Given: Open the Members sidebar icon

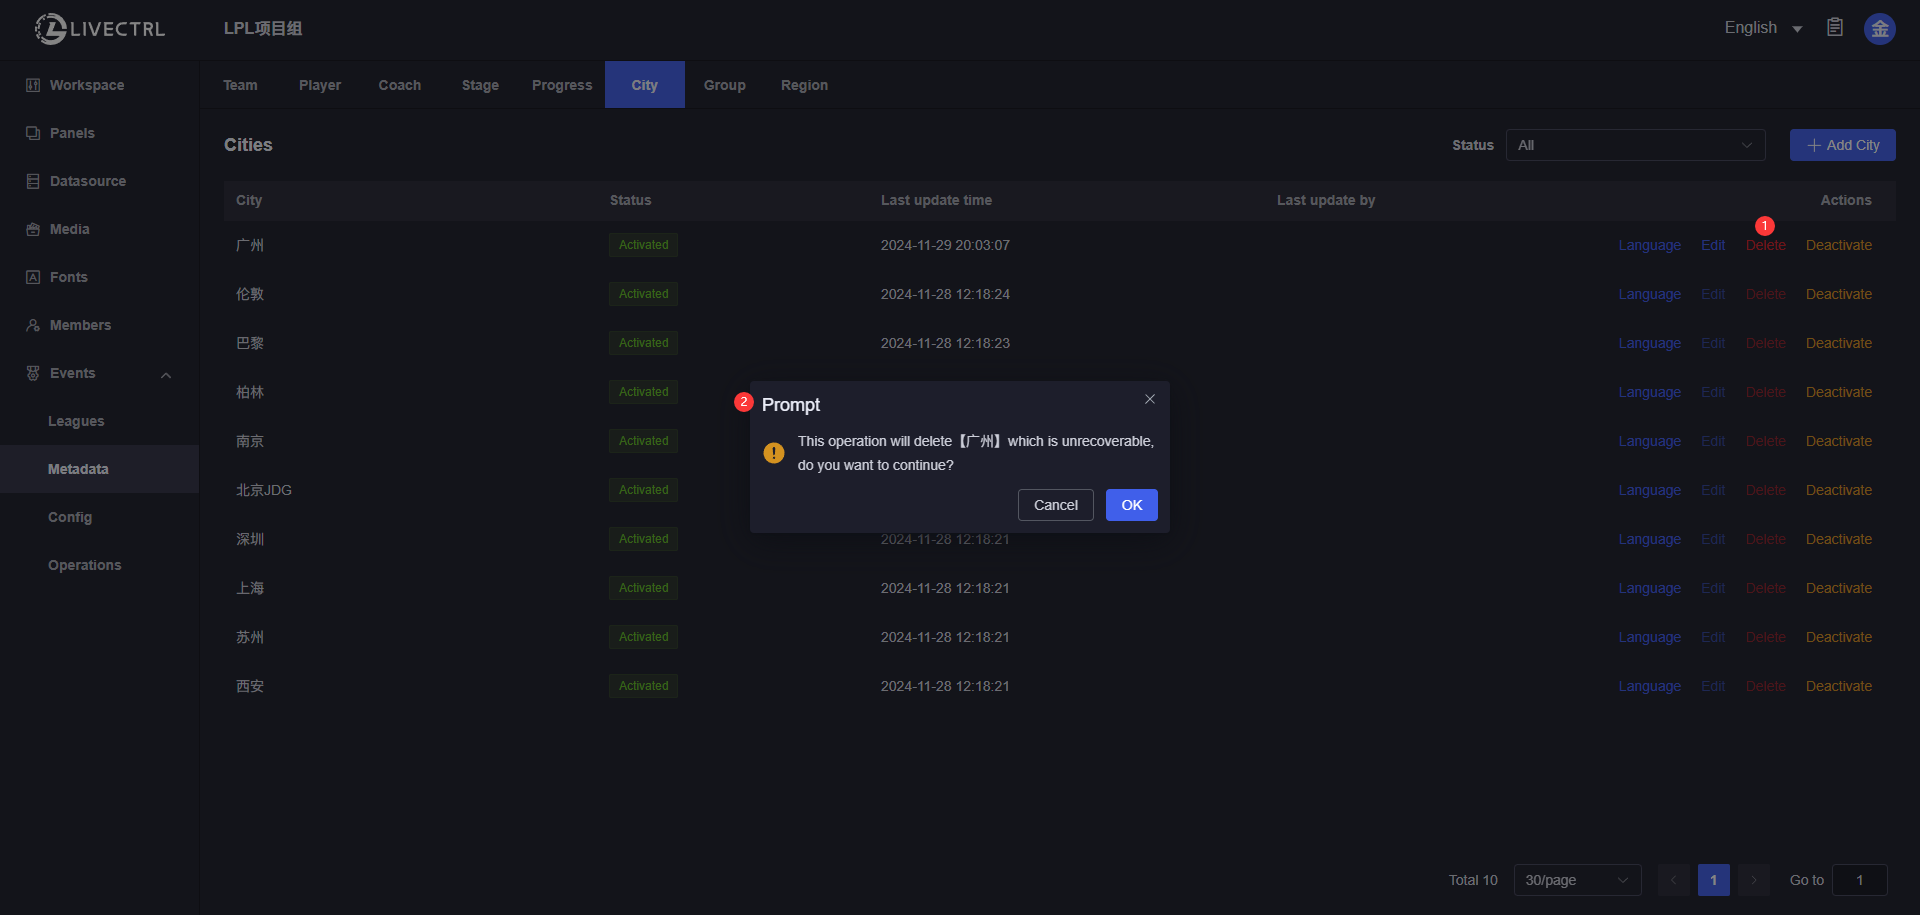Looking at the screenshot, I should pyautogui.click(x=33, y=325).
